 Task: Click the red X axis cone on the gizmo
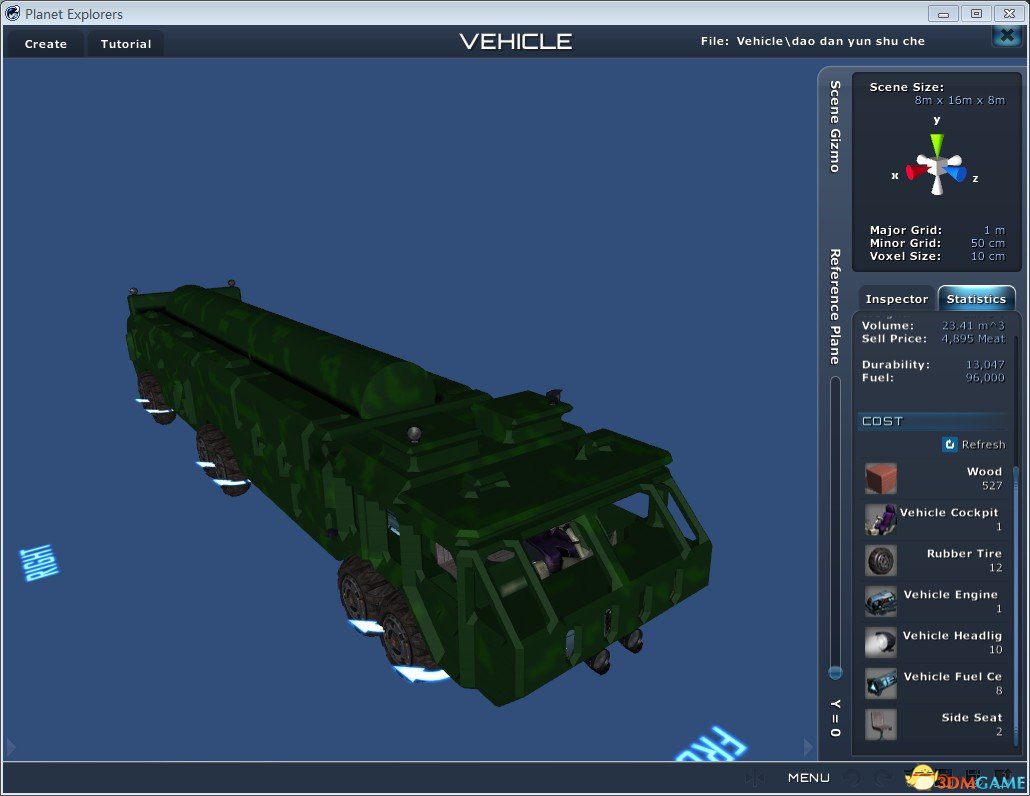tap(915, 172)
